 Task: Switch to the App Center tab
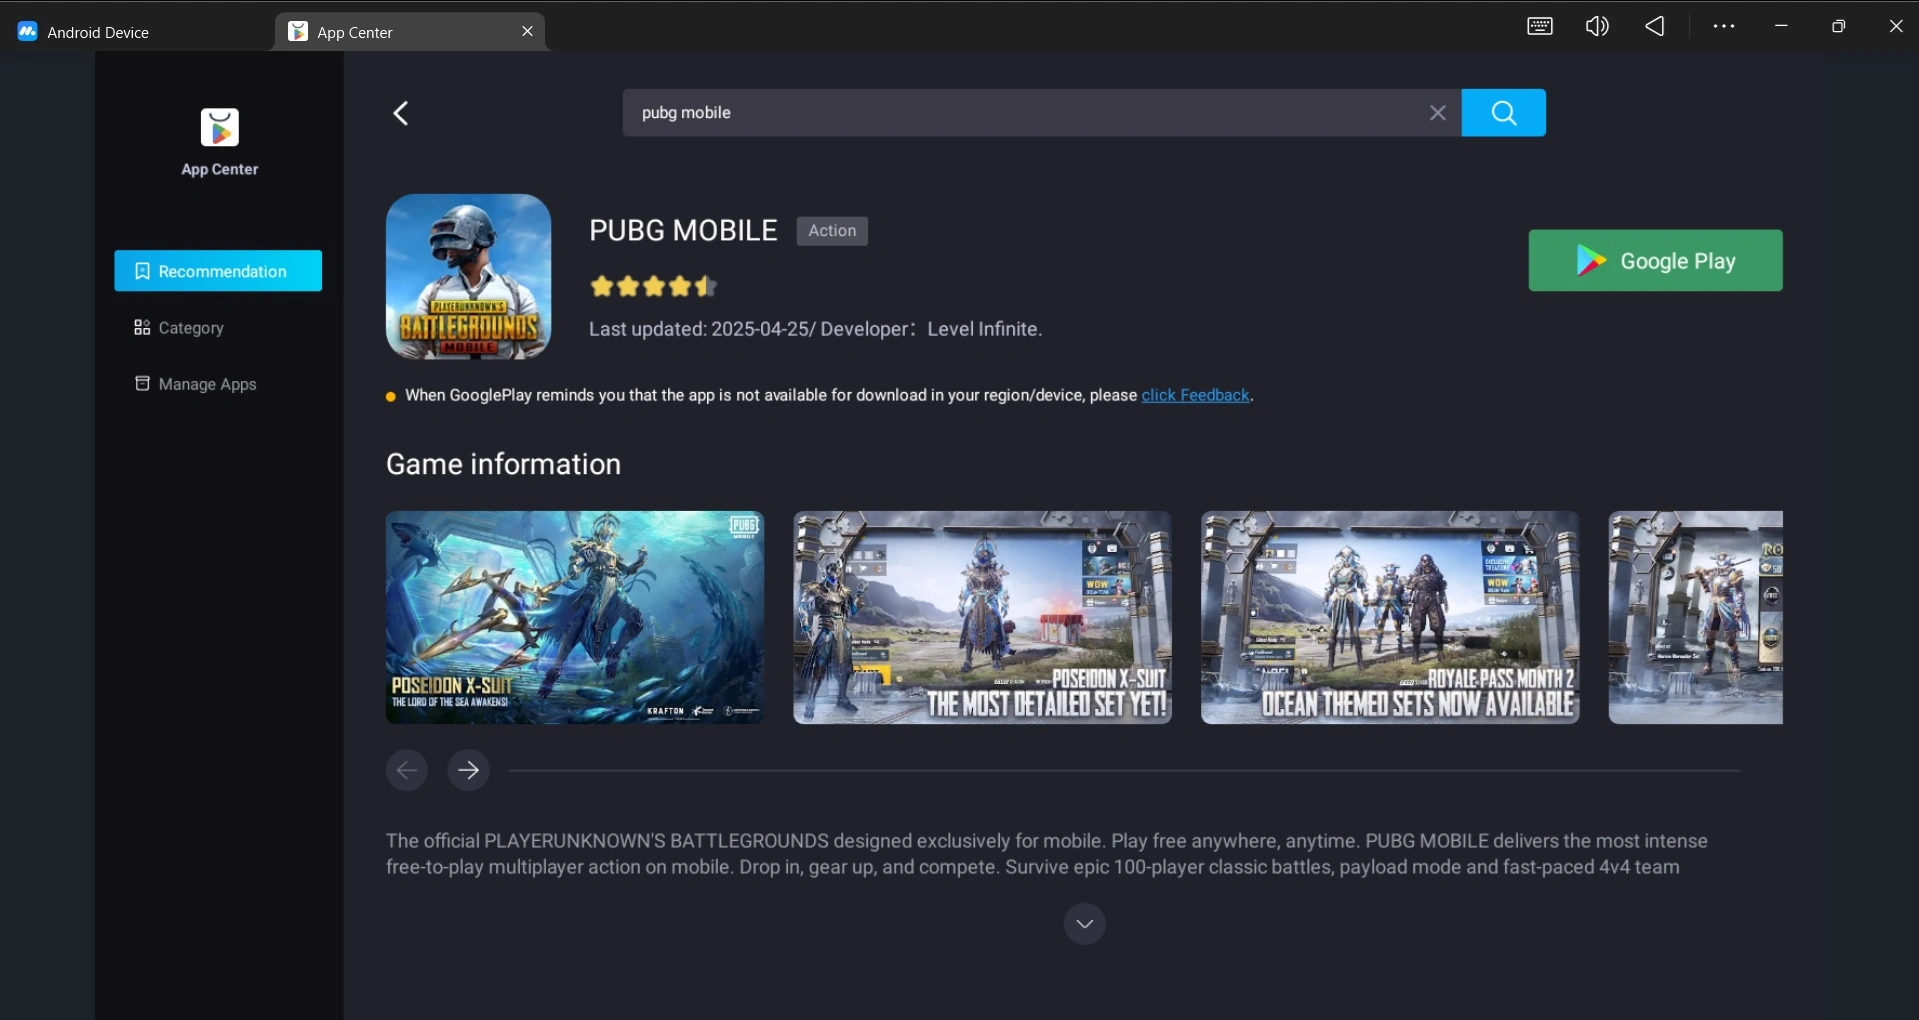pyautogui.click(x=355, y=31)
